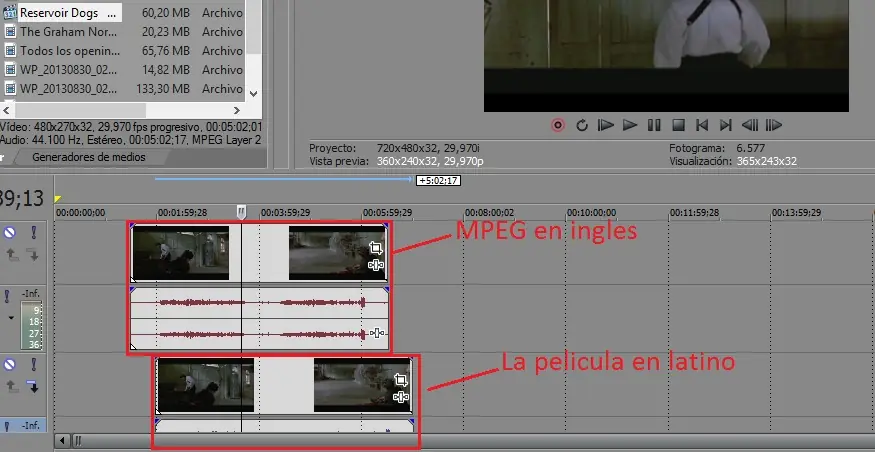Image resolution: width=875 pixels, height=452 pixels.
Task: Solo the second video track
Action: [x=33, y=365]
